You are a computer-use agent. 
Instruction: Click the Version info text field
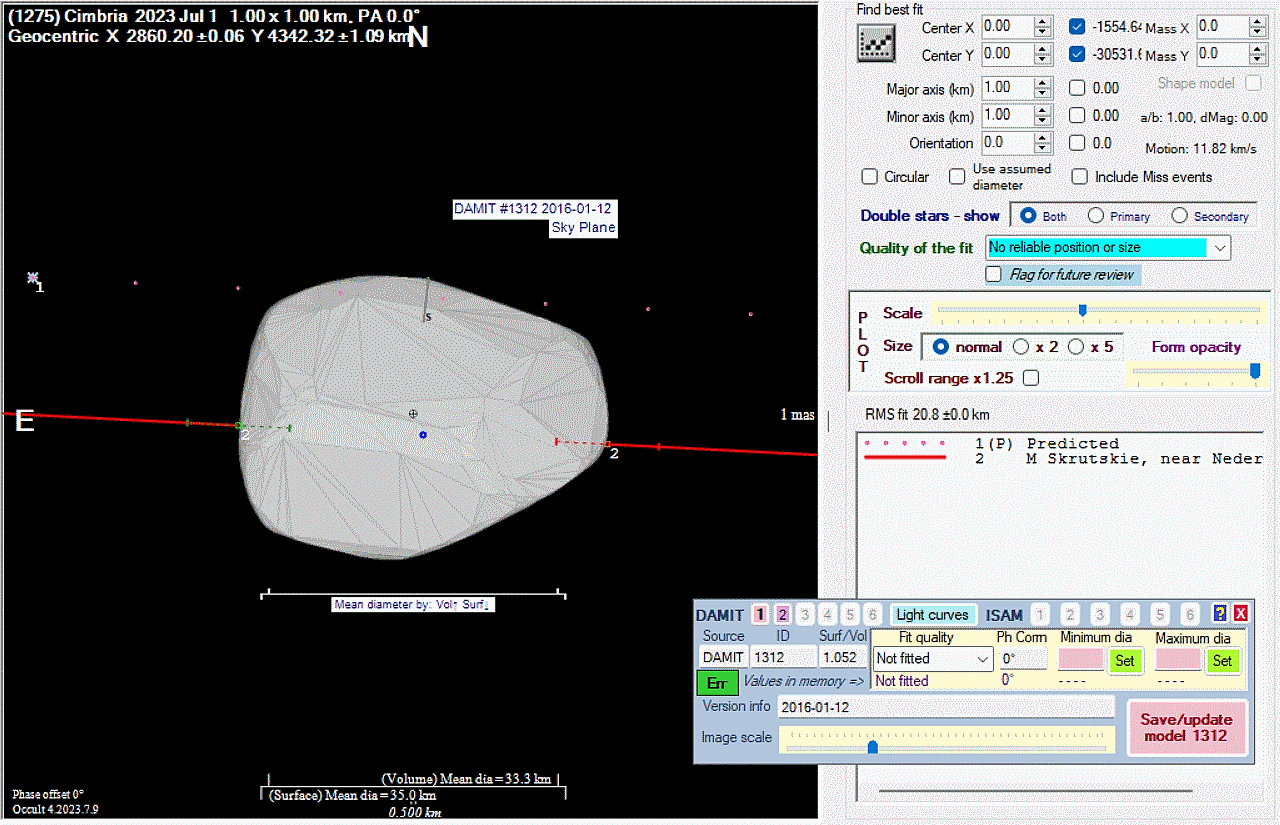pos(945,707)
